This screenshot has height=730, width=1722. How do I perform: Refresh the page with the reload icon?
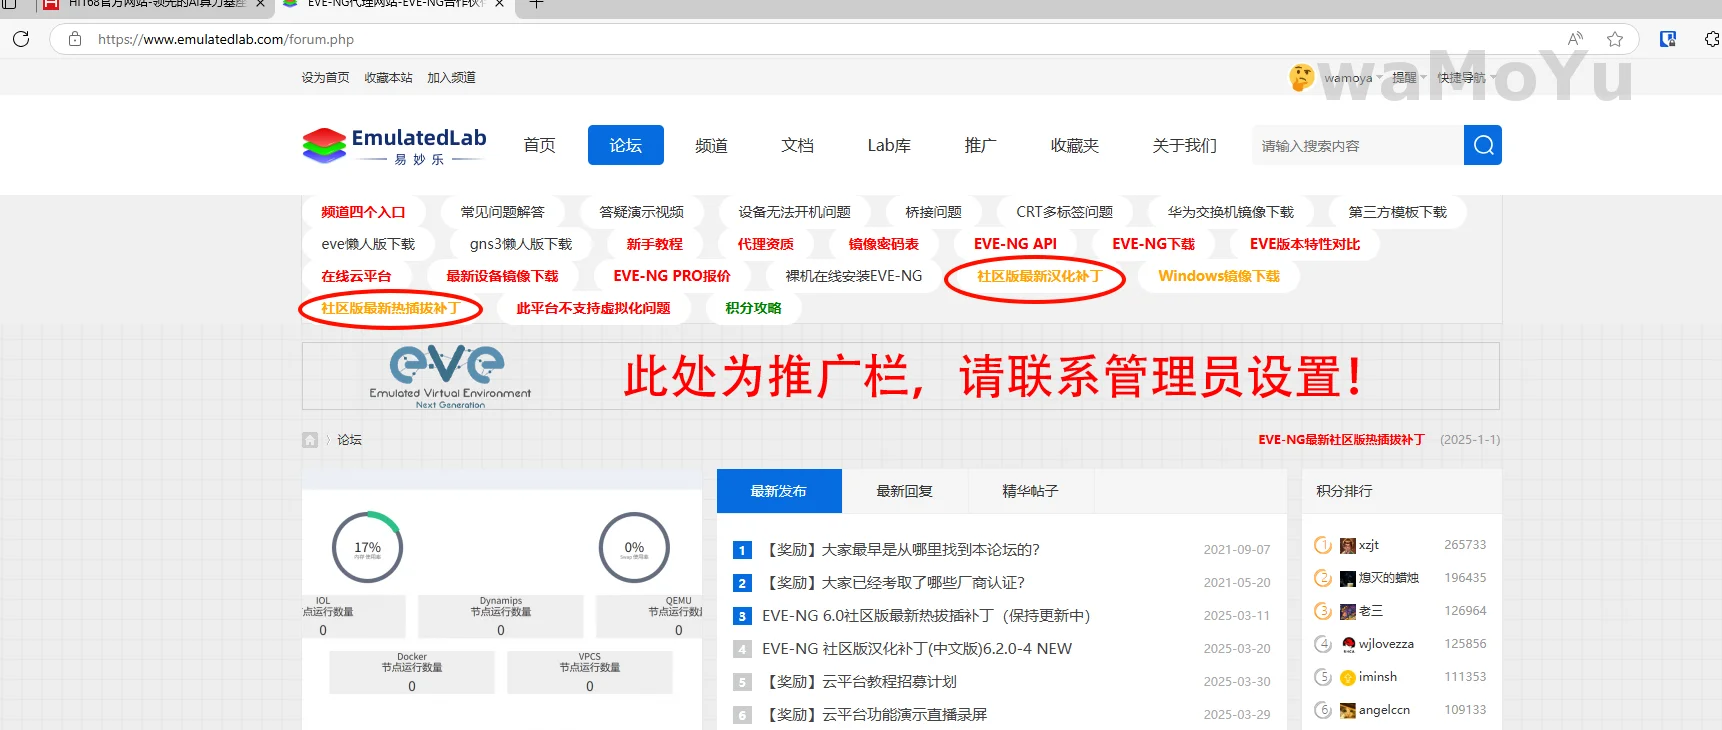(x=21, y=39)
